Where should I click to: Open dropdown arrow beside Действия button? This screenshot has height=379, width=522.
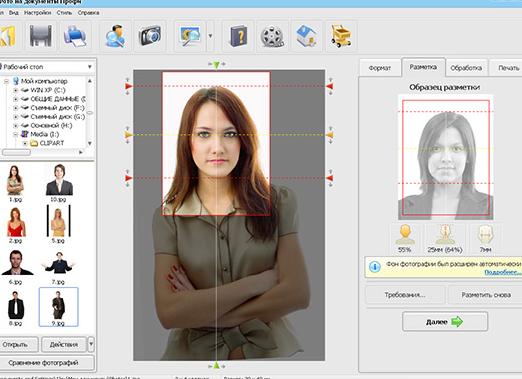click(91, 344)
